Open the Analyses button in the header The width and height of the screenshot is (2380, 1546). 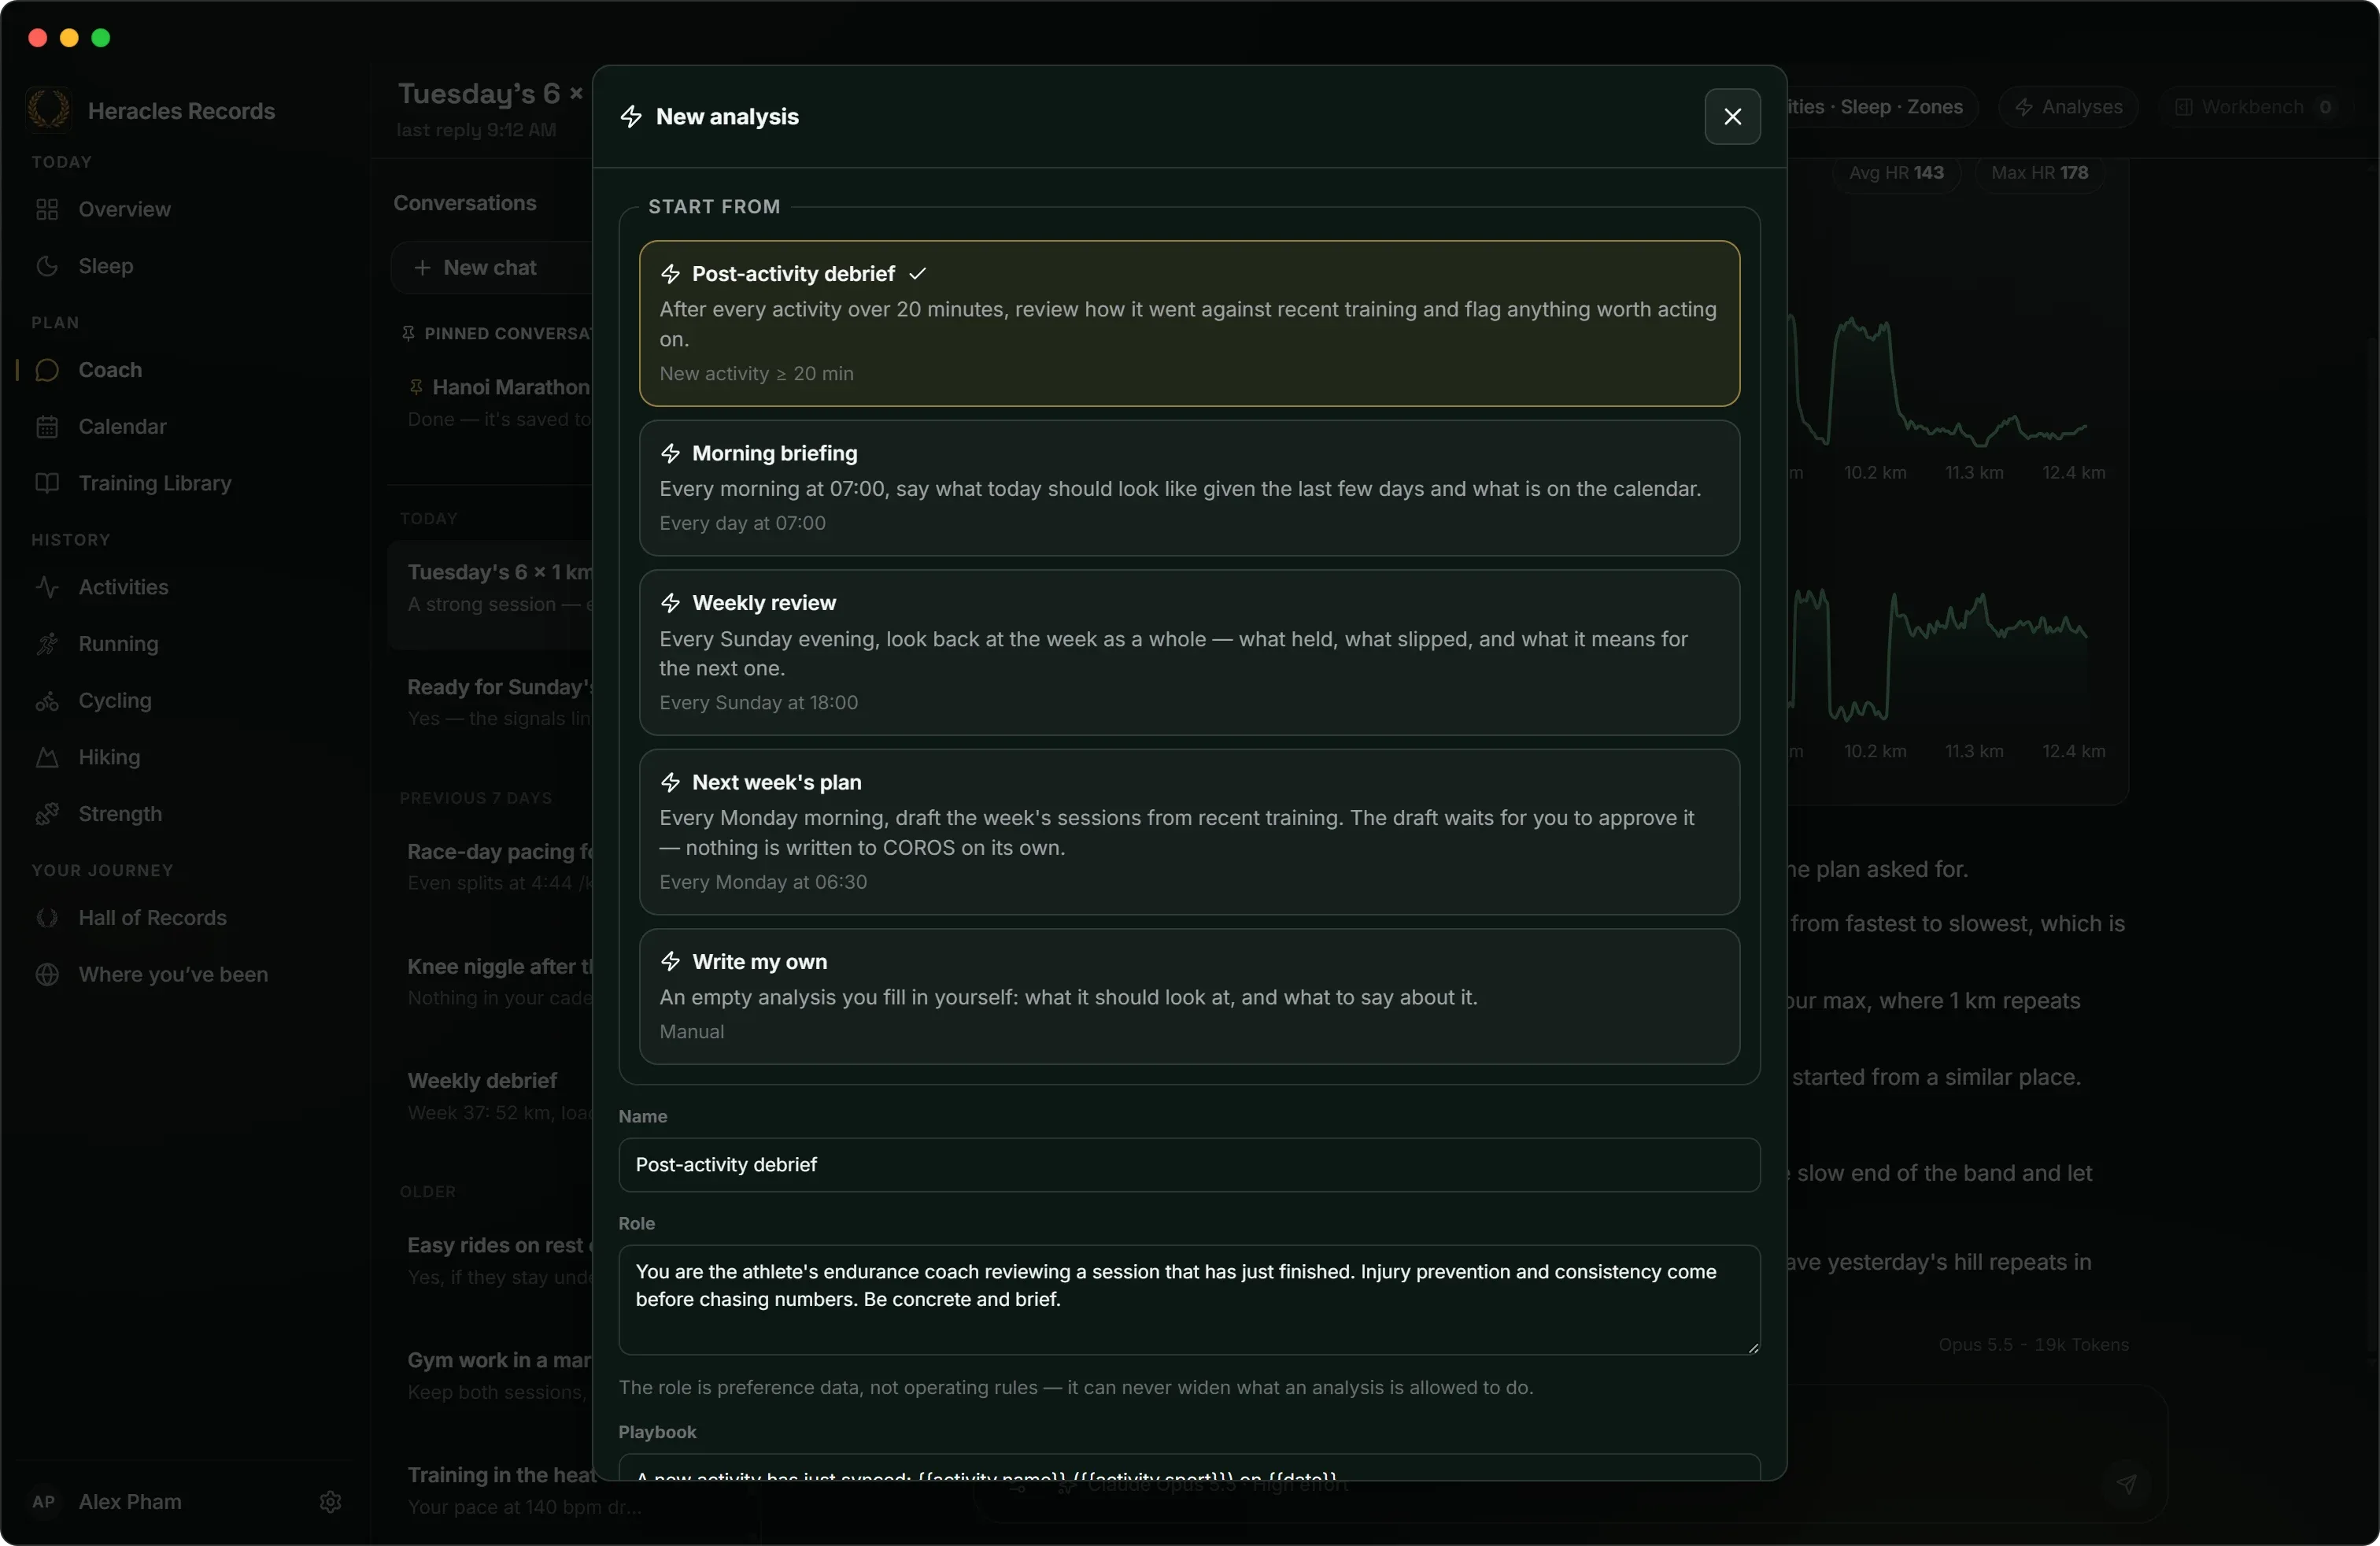pos(2068,107)
